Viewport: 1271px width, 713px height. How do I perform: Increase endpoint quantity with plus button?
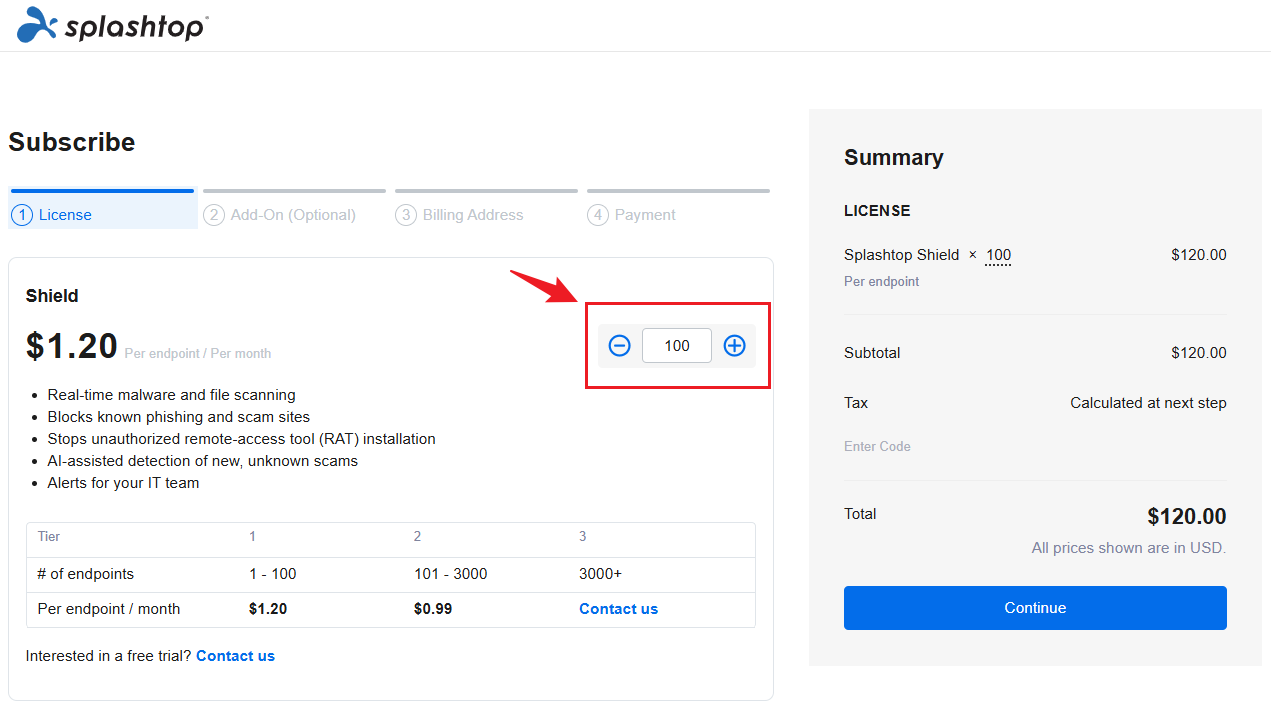[x=735, y=346]
